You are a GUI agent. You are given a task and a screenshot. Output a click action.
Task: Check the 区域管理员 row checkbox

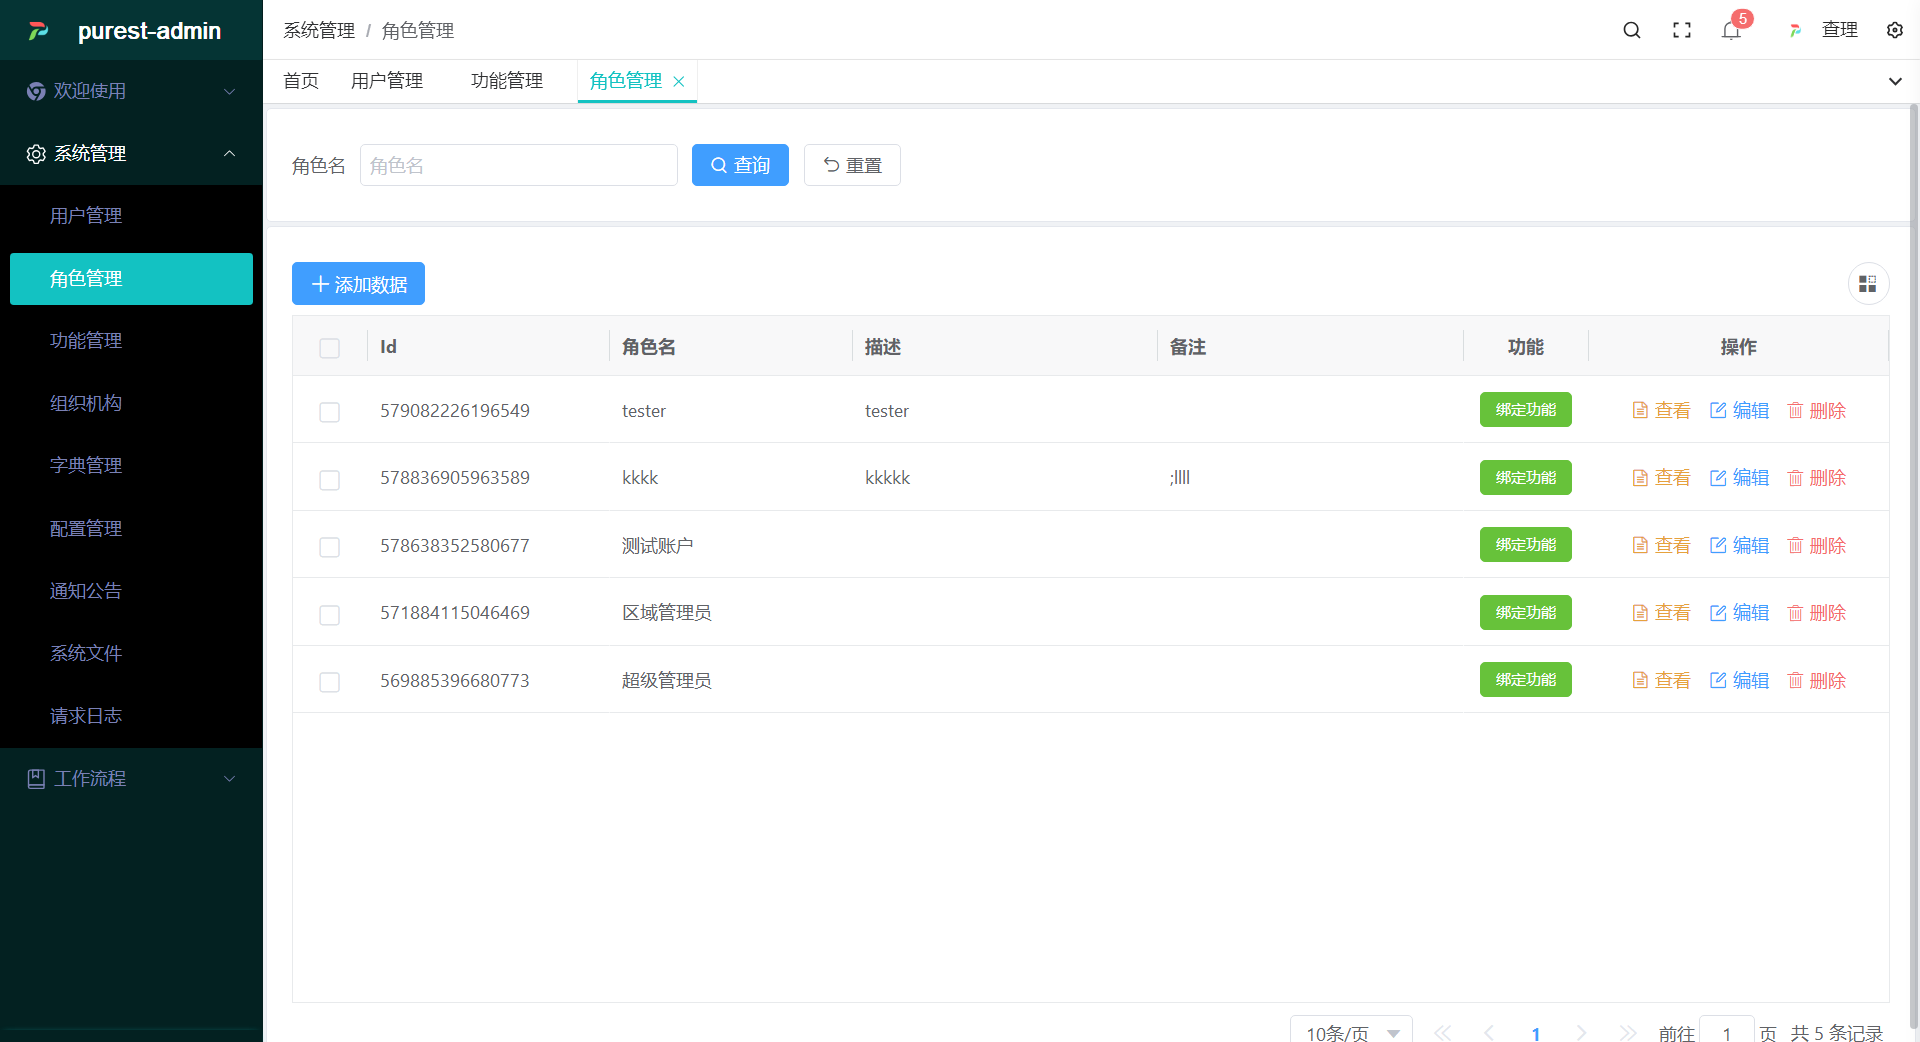(x=329, y=614)
